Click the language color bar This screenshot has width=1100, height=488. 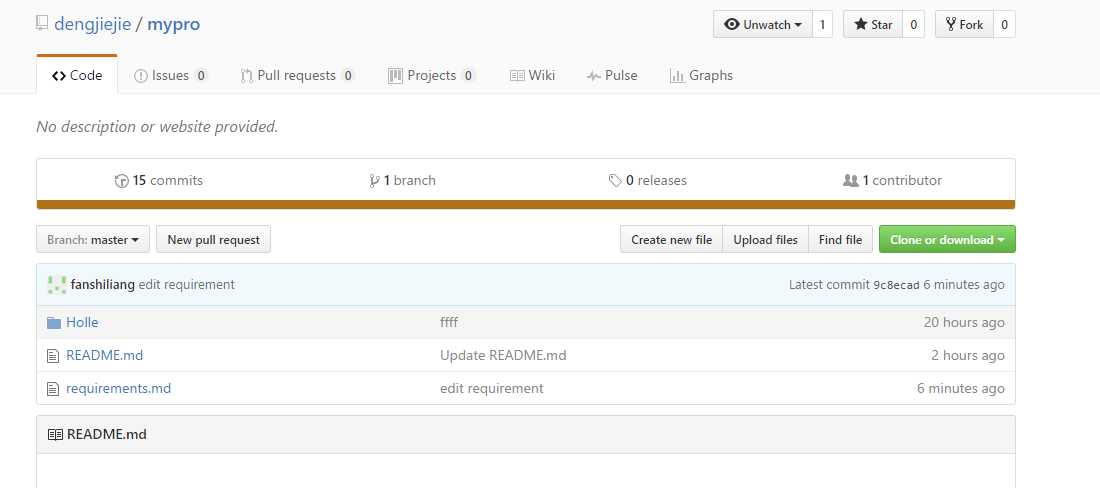pyautogui.click(x=525, y=205)
